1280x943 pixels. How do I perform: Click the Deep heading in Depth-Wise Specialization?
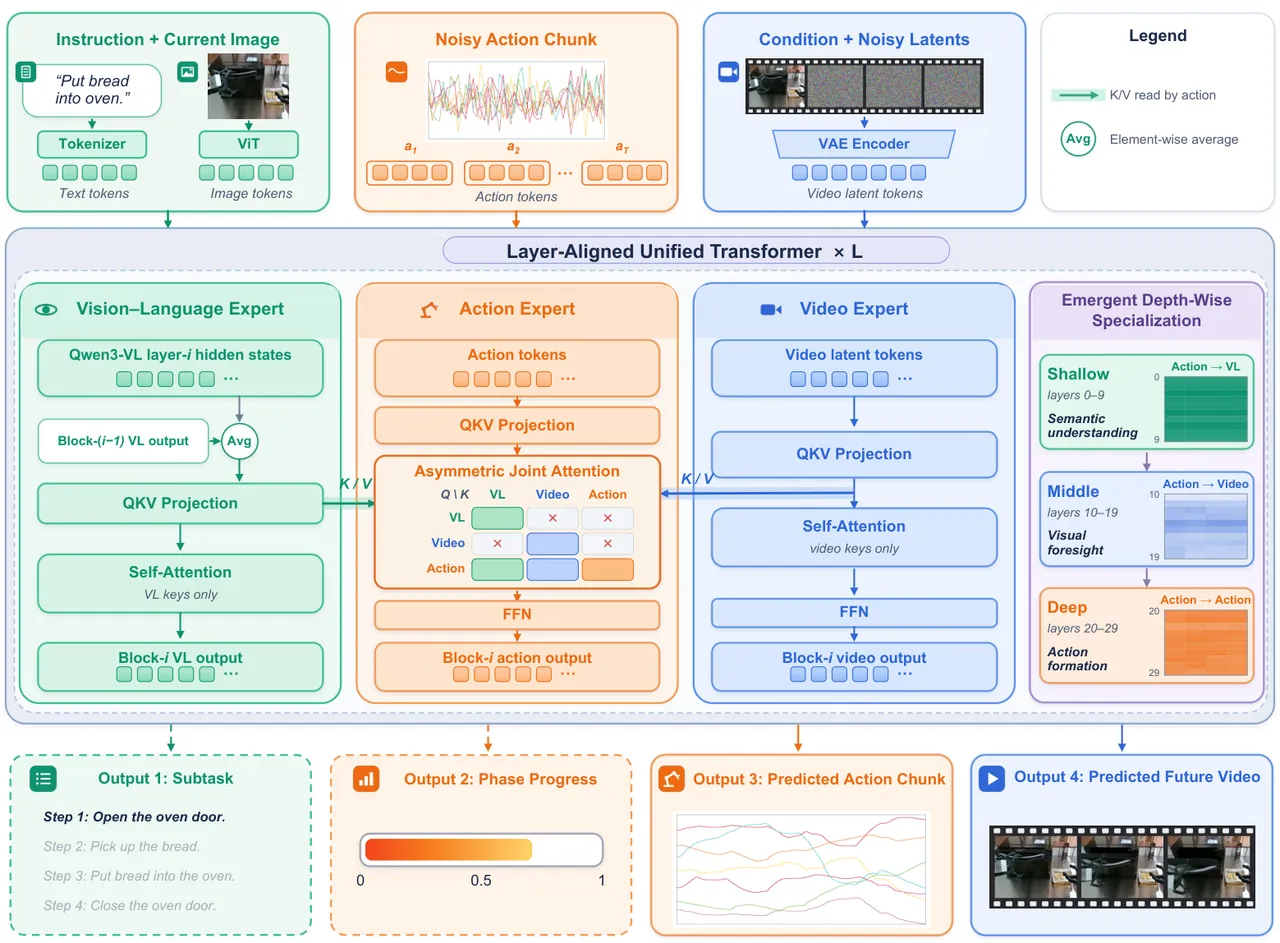tap(1067, 607)
